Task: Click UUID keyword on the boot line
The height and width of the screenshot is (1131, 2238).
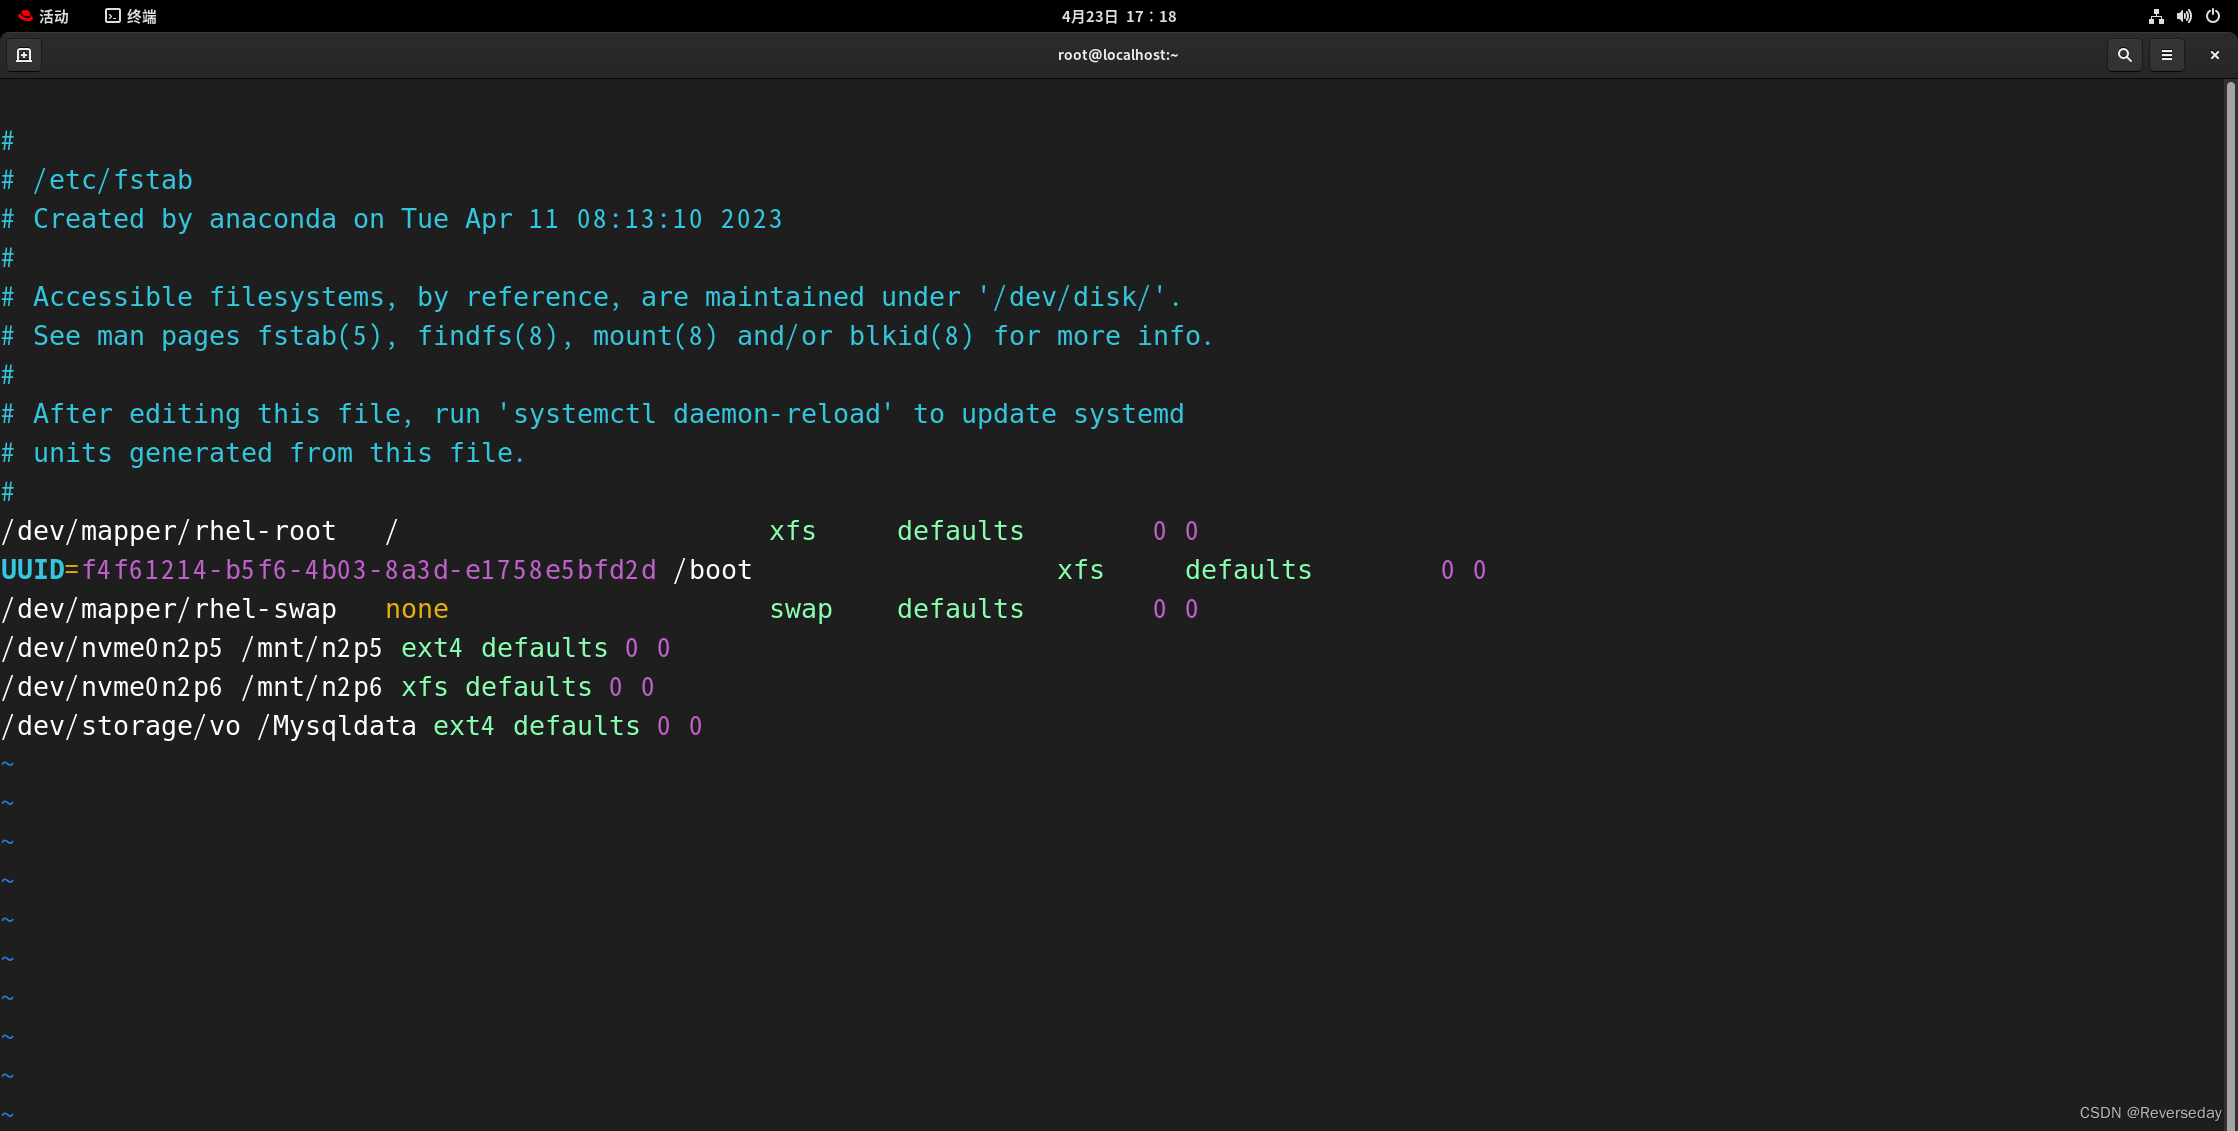Action: tap(32, 570)
